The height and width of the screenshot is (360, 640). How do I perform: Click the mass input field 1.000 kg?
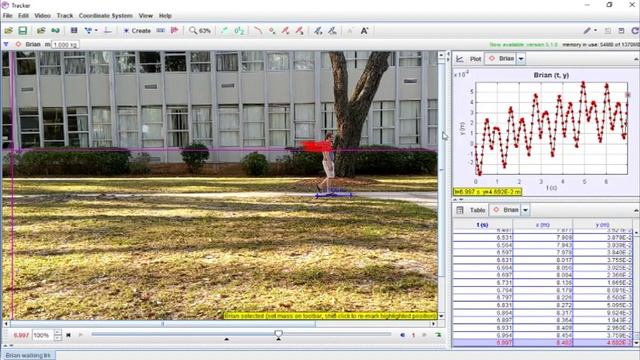[x=65, y=44]
